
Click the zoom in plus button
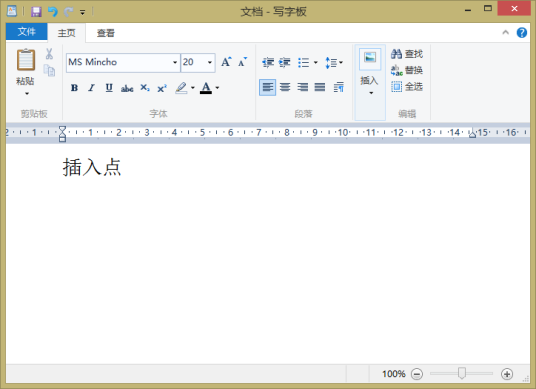click(507, 374)
